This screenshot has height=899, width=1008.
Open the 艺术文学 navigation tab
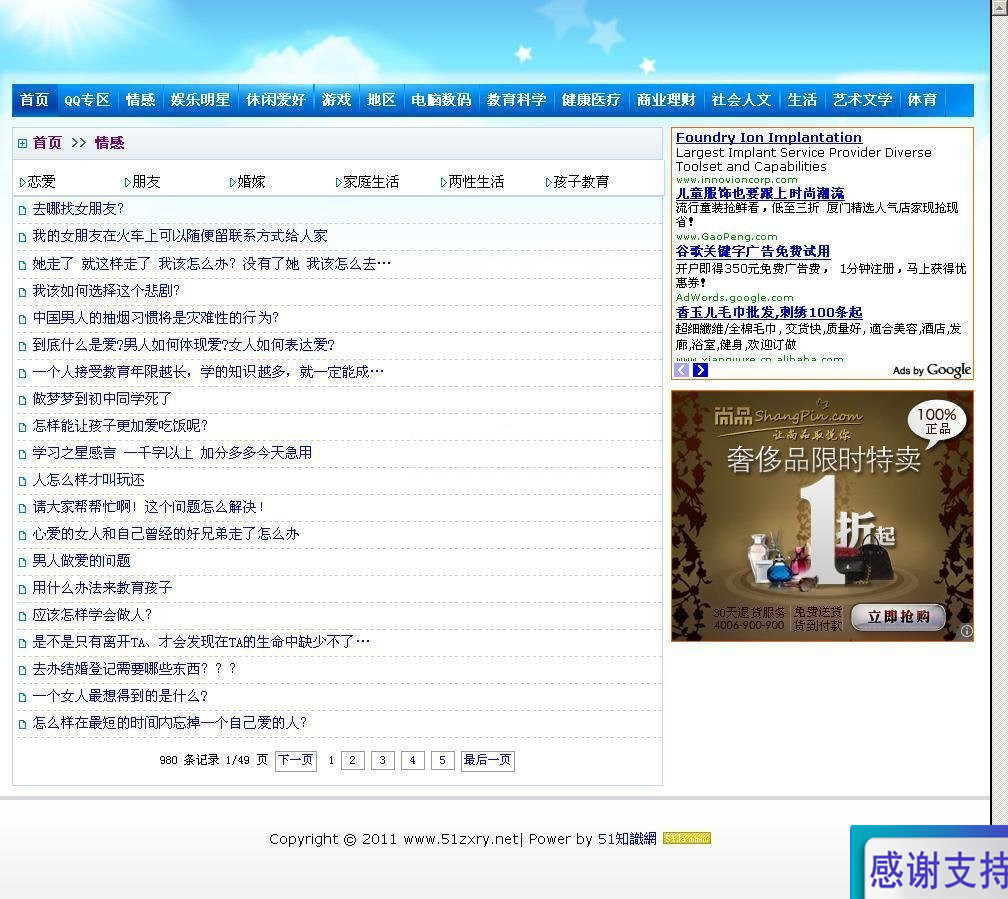[862, 100]
